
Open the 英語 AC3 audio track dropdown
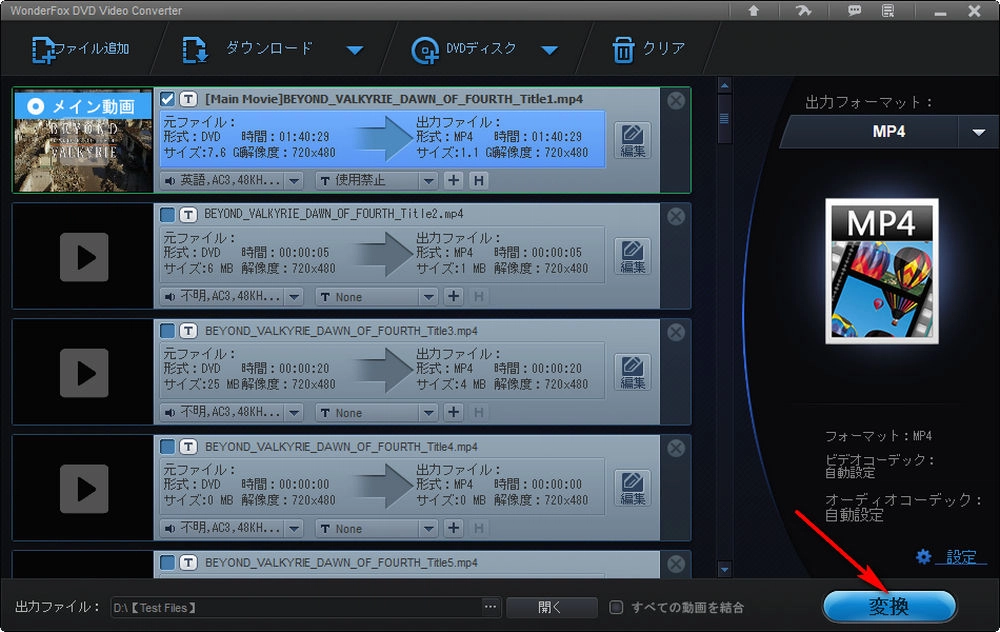(232, 181)
